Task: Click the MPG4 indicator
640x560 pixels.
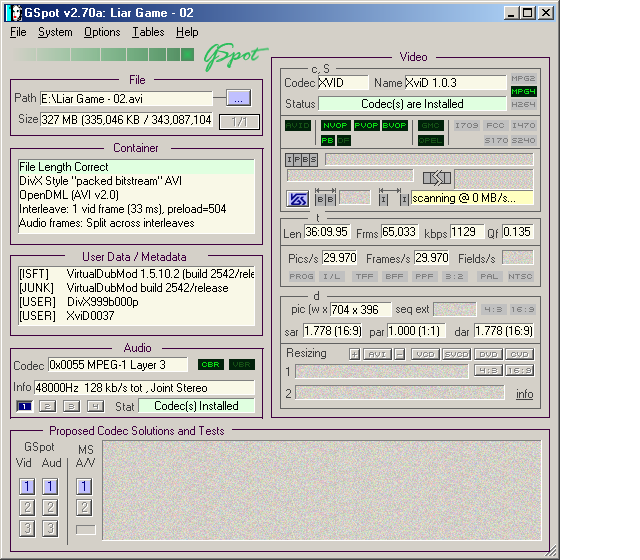Action: coord(523,91)
